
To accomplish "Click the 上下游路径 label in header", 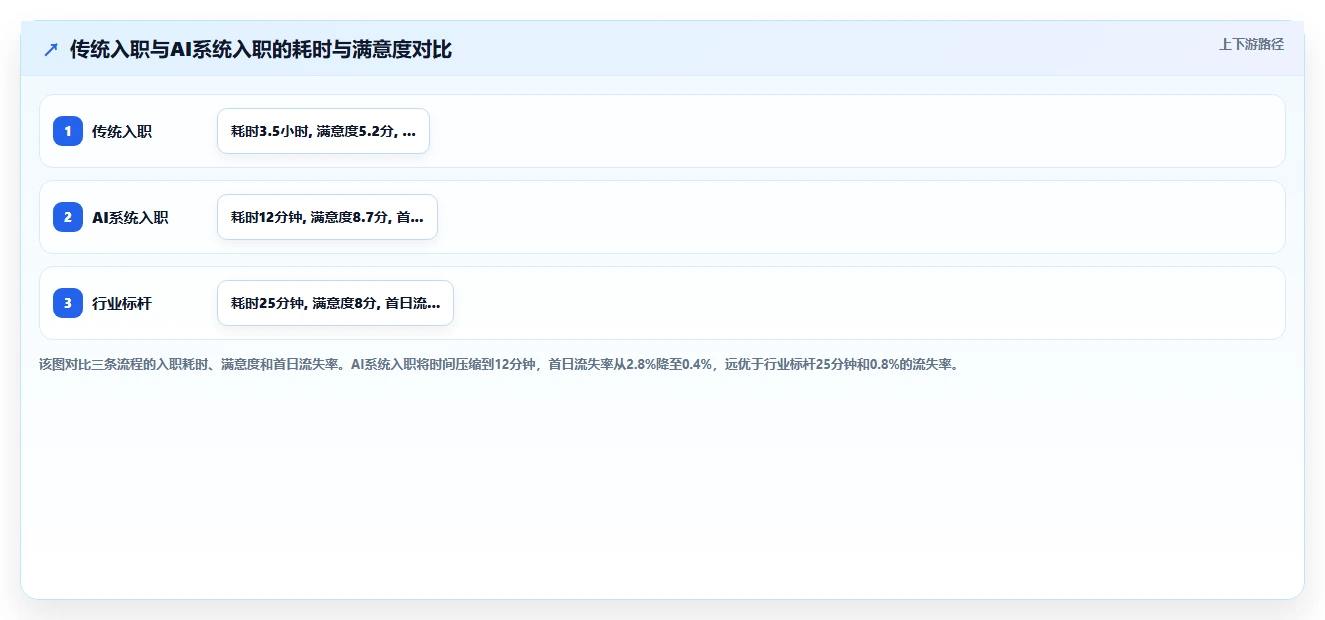I will point(1251,44).
